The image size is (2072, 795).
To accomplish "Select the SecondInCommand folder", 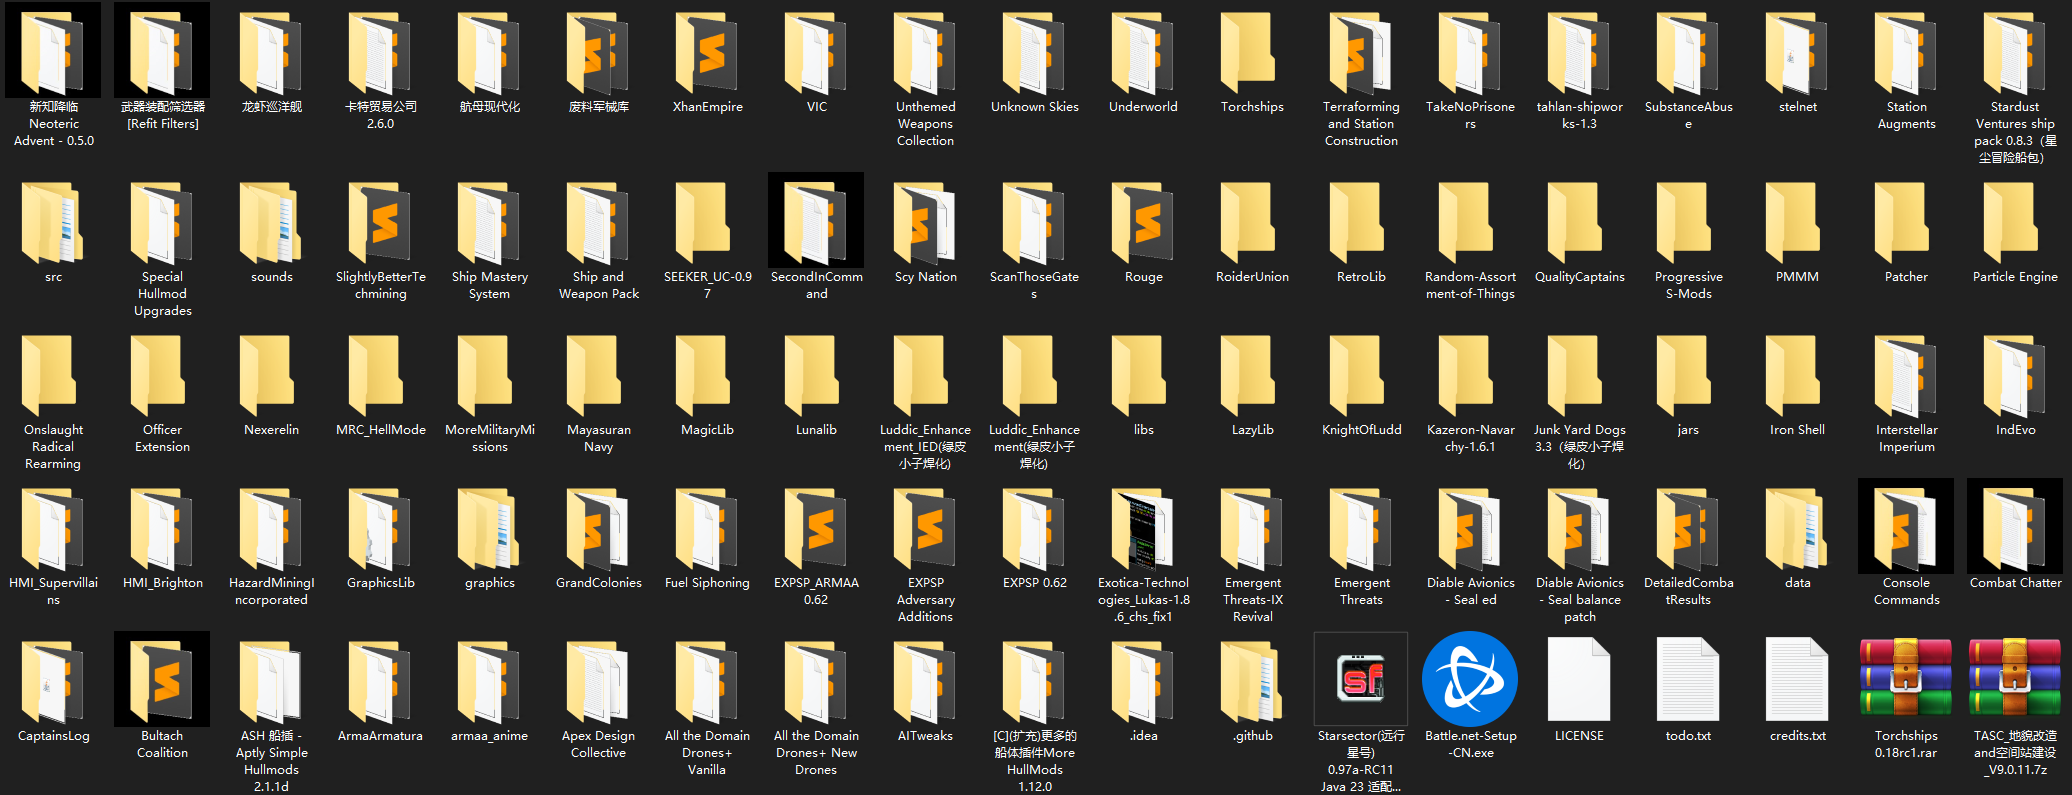I will (x=816, y=223).
